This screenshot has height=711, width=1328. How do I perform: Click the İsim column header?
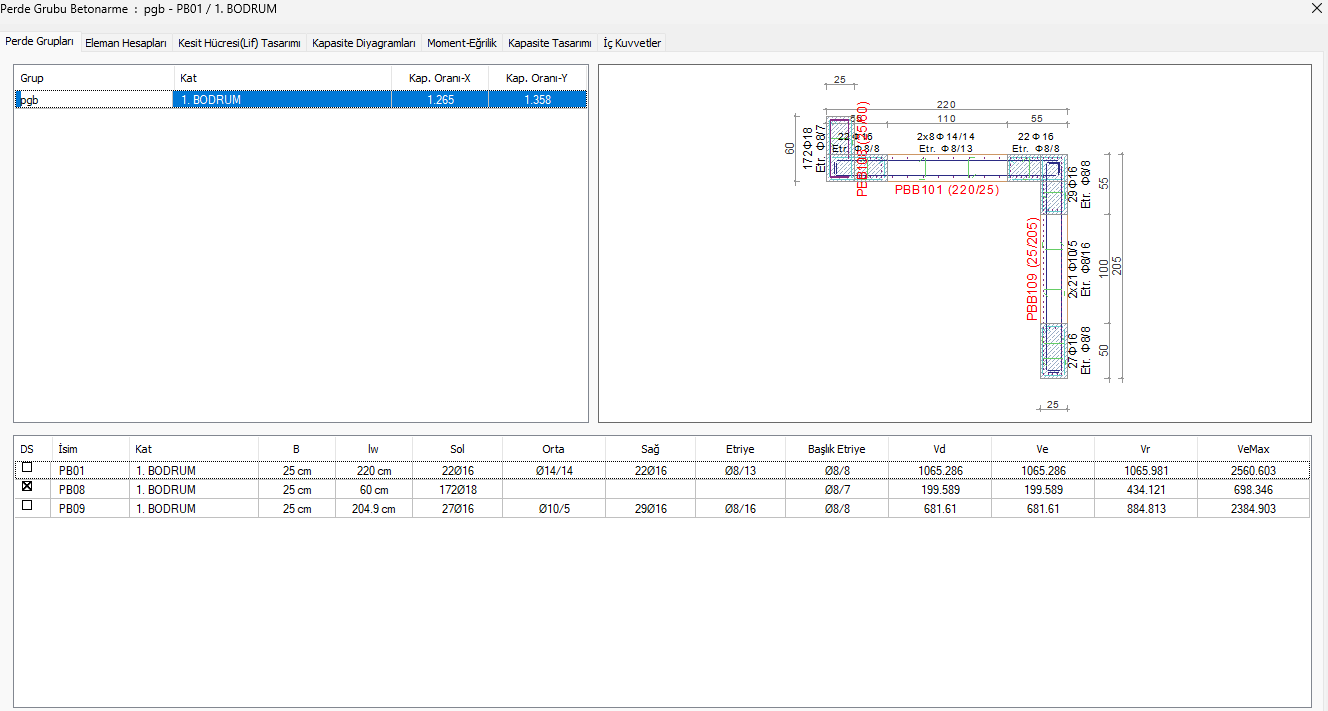(x=90, y=449)
